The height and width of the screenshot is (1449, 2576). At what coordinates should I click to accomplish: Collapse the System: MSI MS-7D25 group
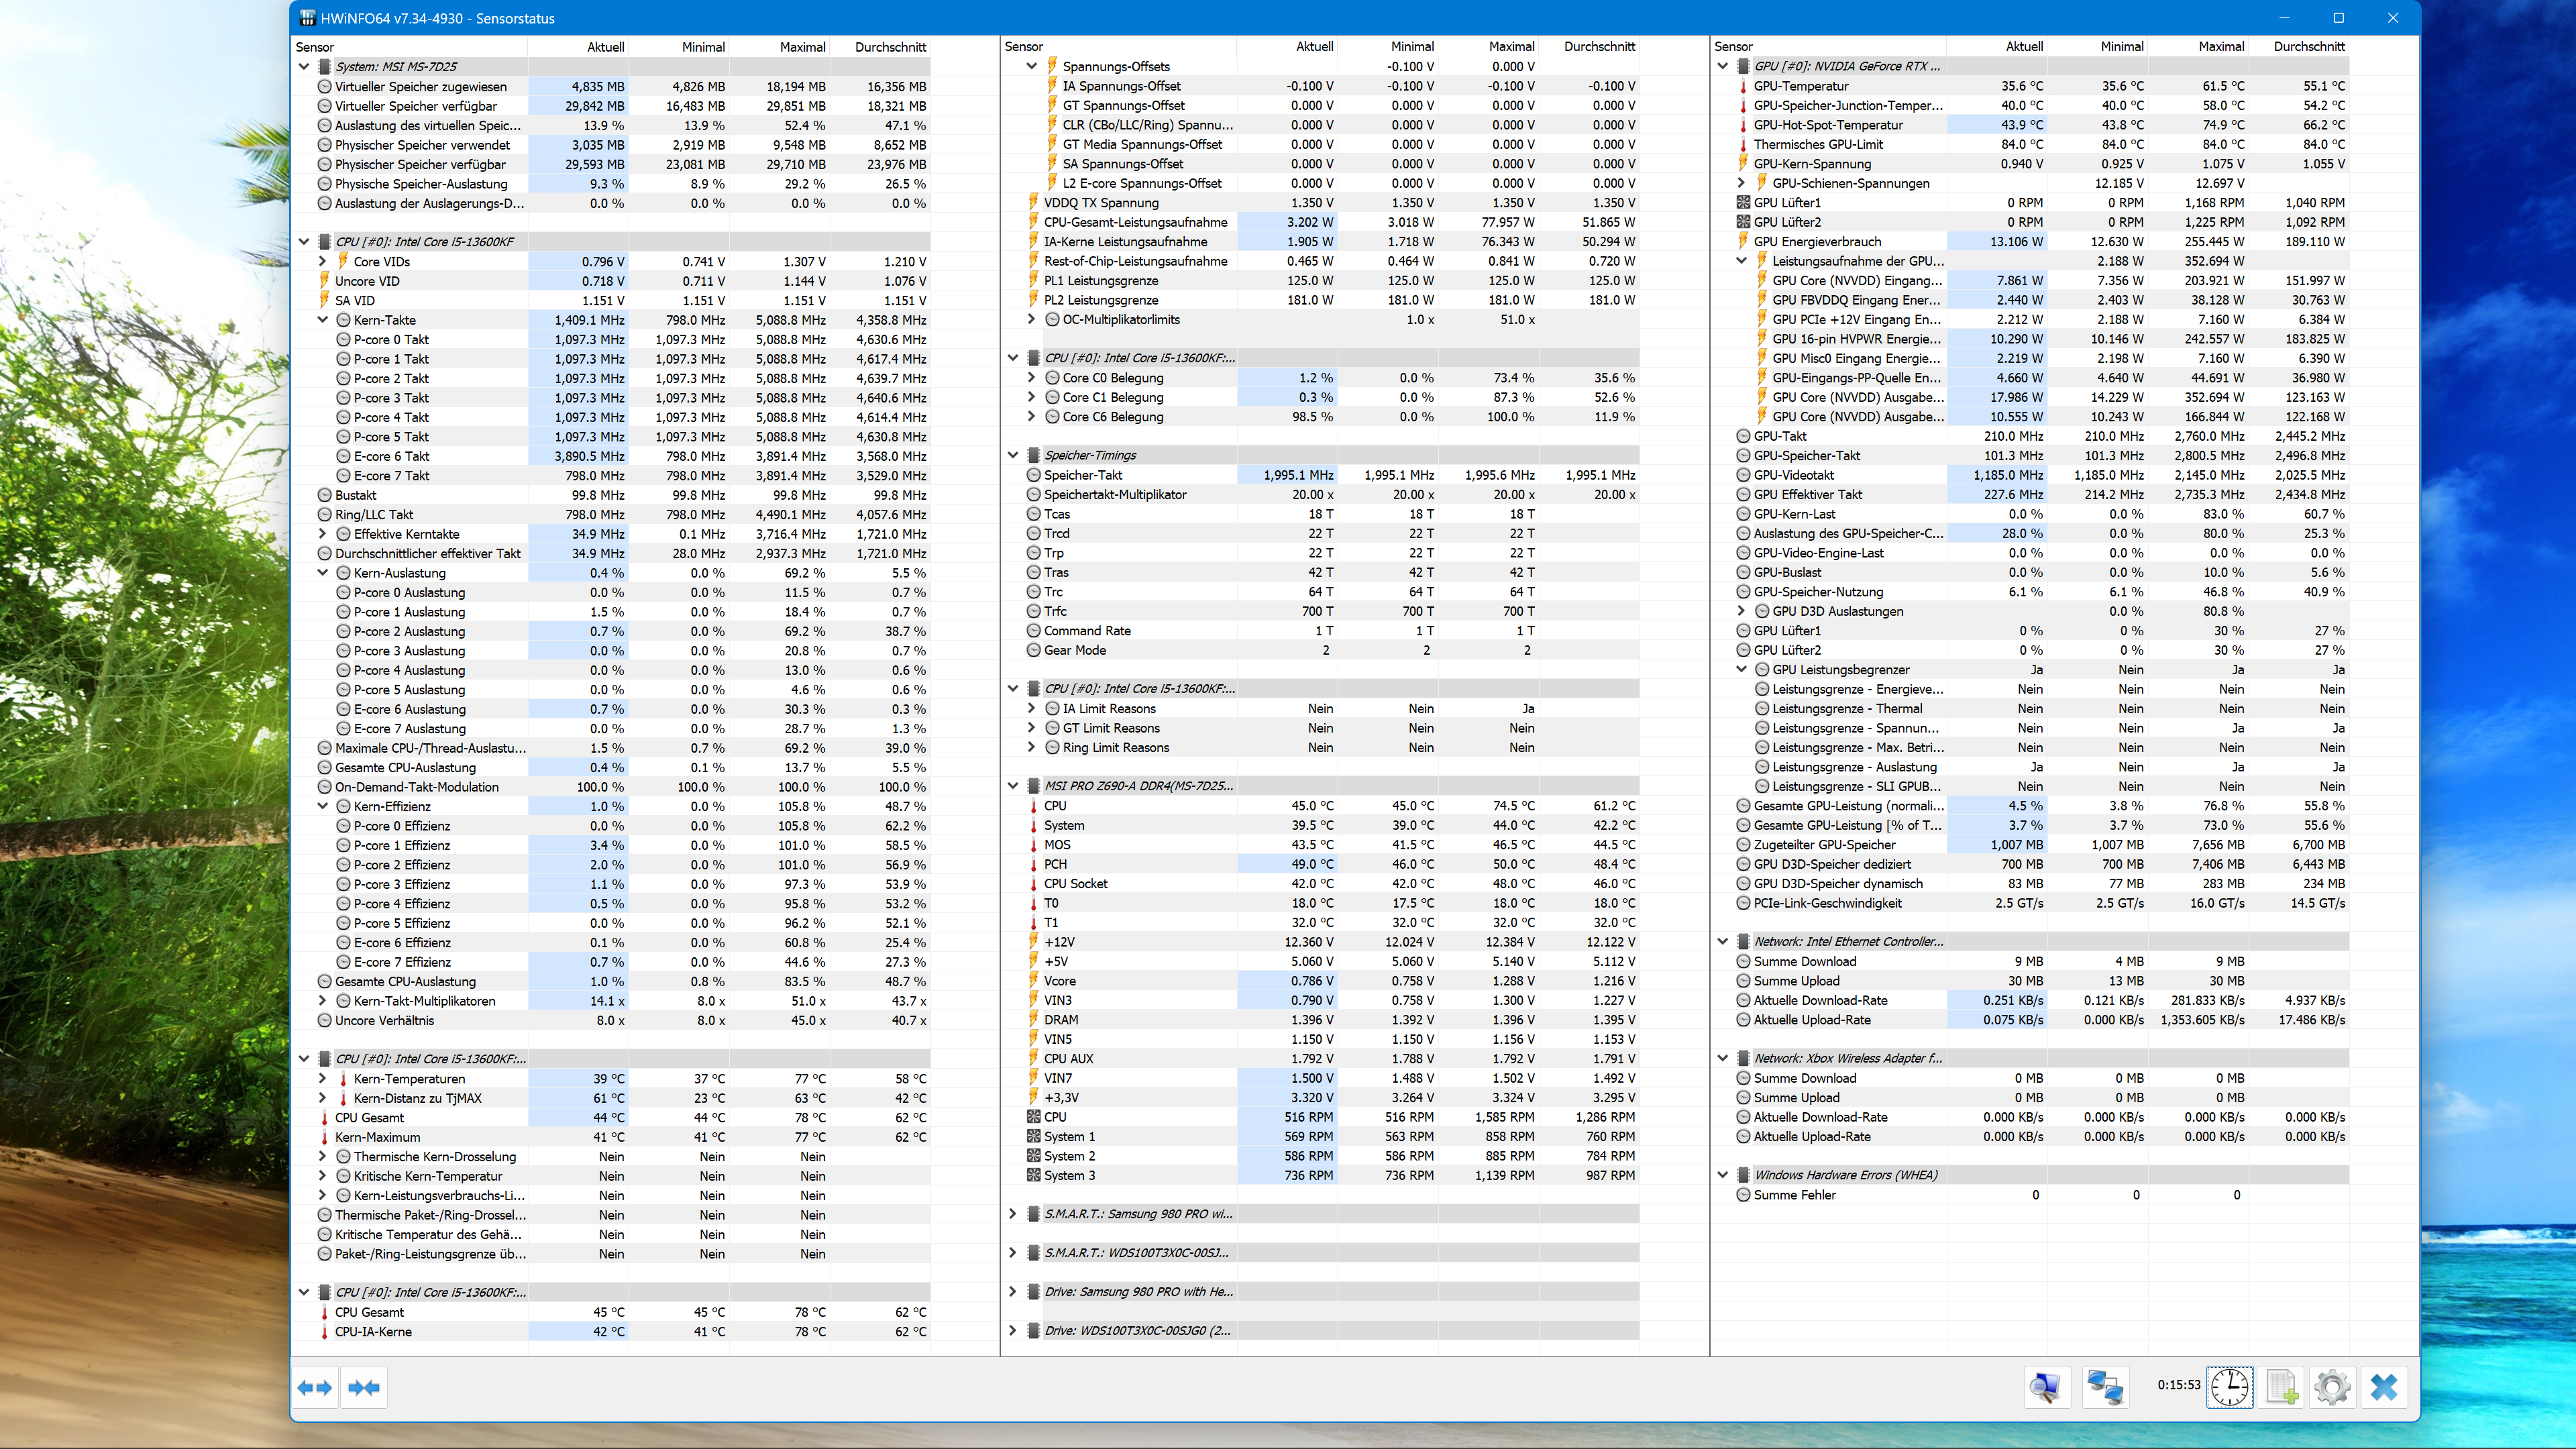[304, 67]
